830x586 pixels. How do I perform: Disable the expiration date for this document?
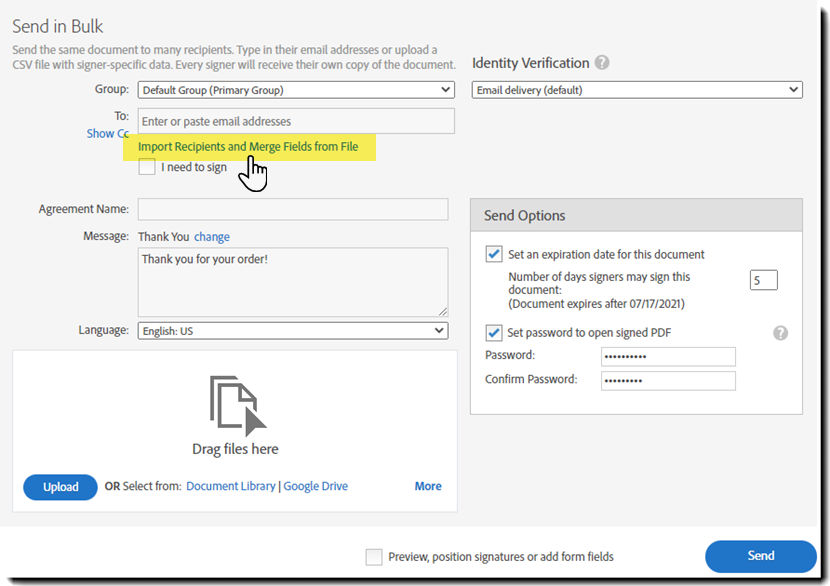point(493,254)
